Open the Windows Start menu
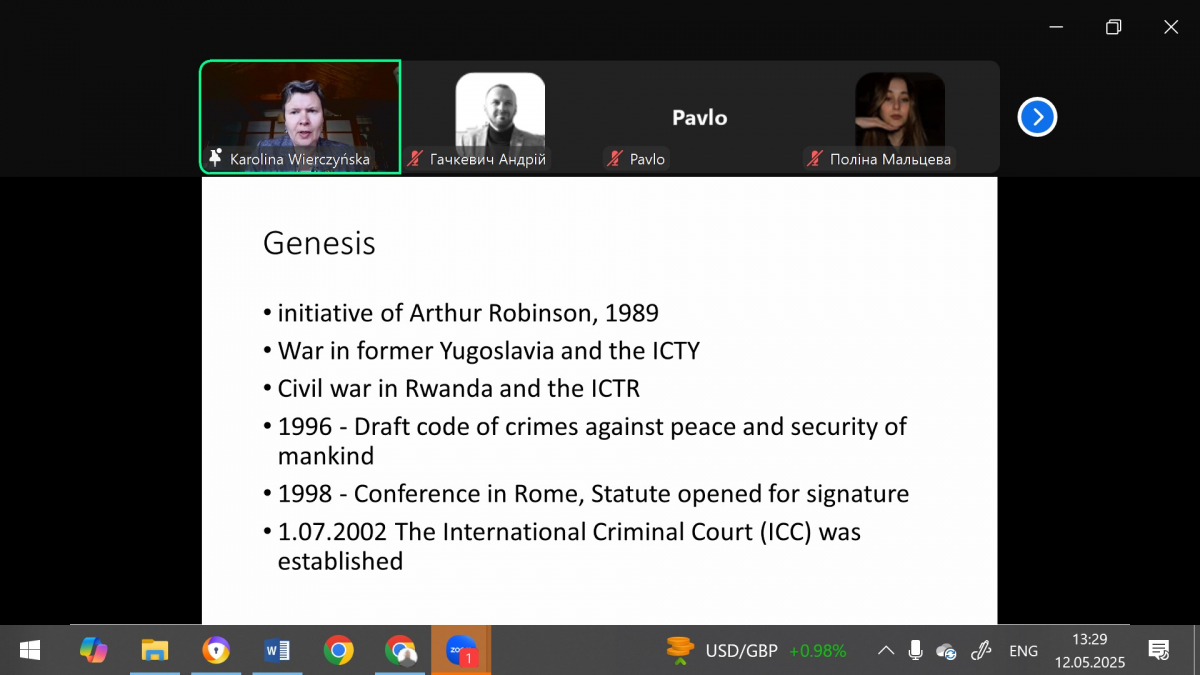This screenshot has height=675, width=1200. pos(30,651)
